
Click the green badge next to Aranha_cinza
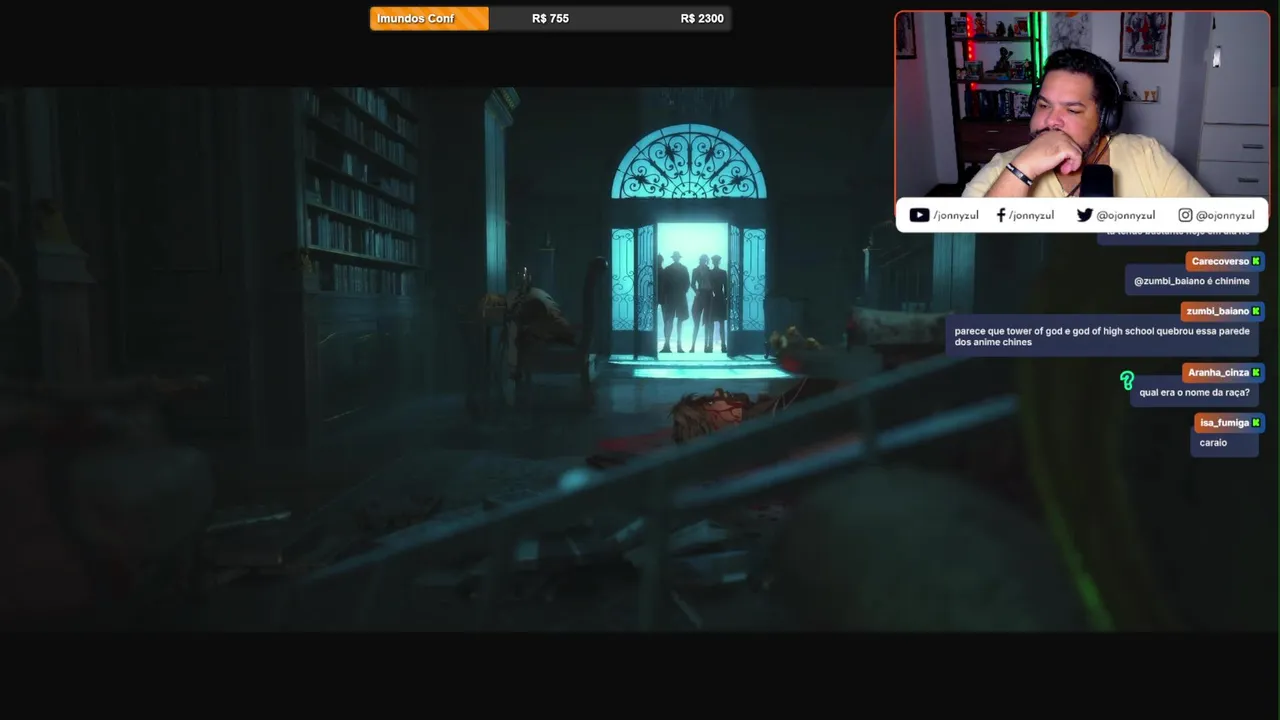click(x=1256, y=372)
